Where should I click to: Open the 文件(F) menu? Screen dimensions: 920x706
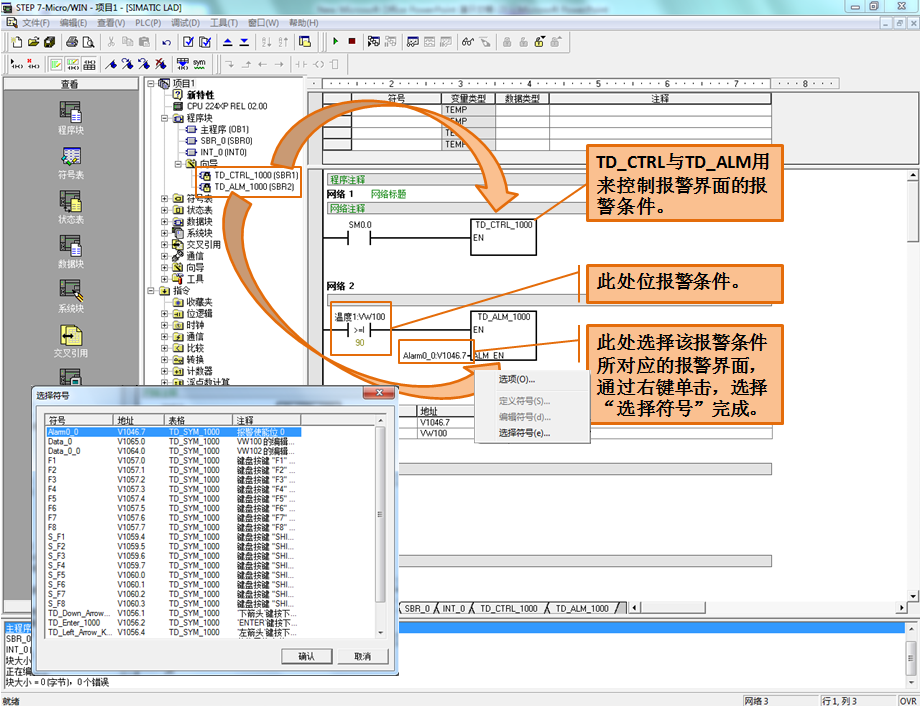pos(36,23)
